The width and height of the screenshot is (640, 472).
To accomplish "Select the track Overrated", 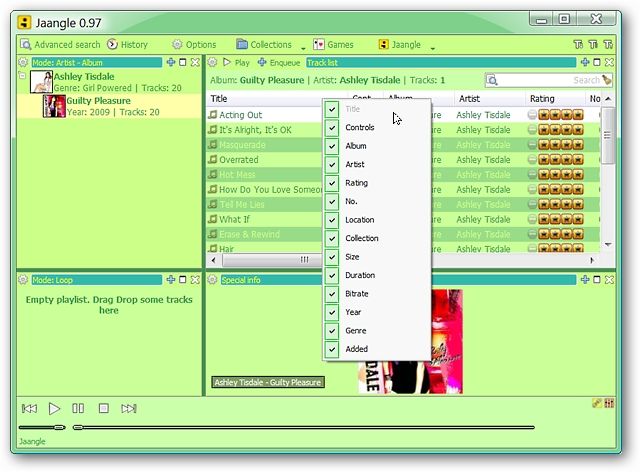I will pyautogui.click(x=239, y=160).
